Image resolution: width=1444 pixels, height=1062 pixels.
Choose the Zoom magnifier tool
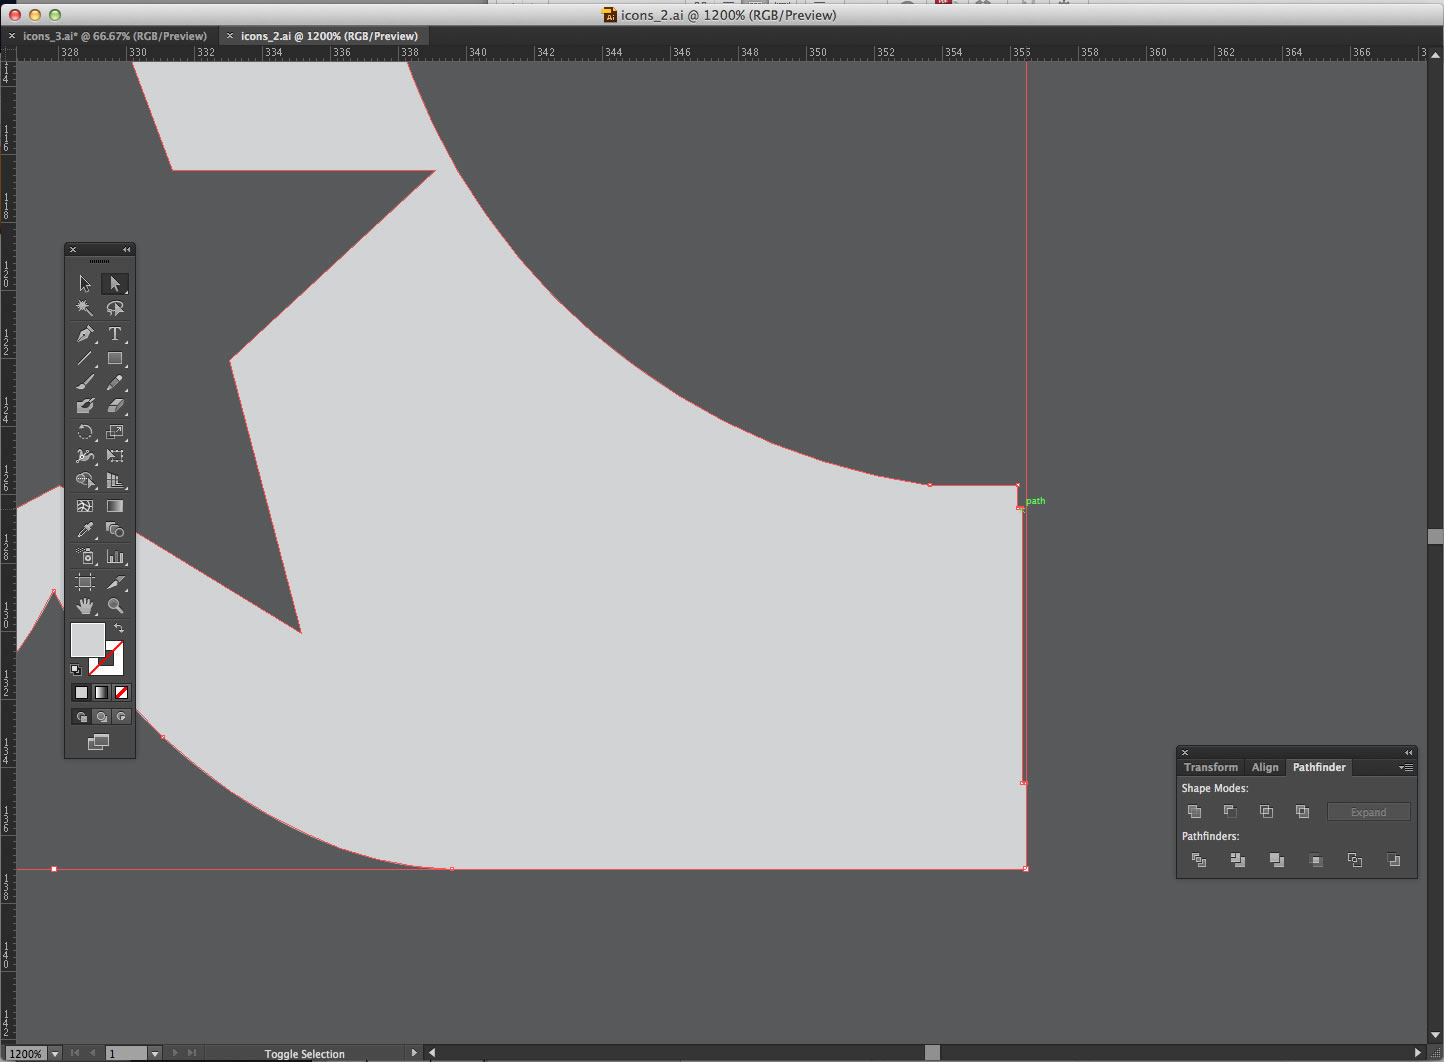[x=115, y=606]
